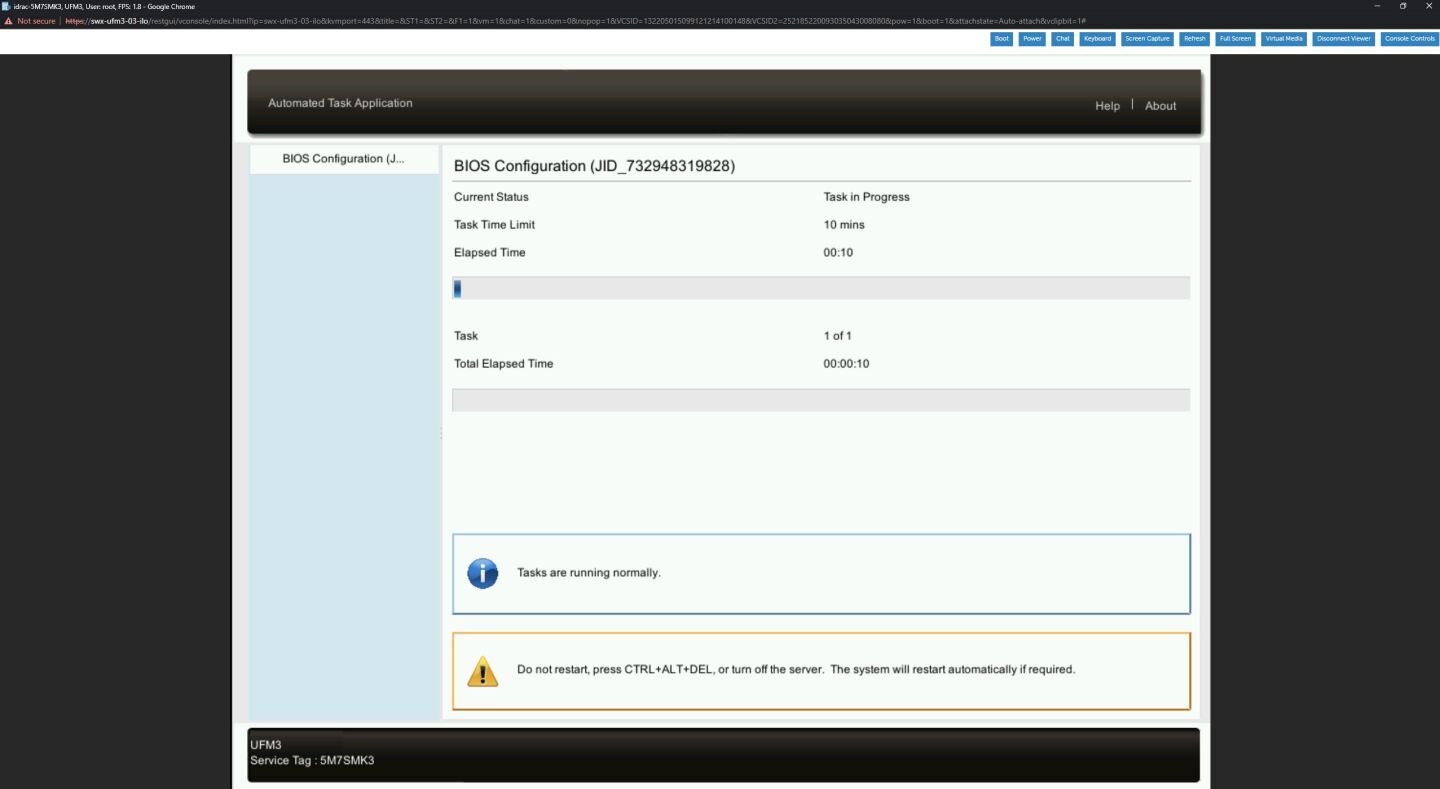The height and width of the screenshot is (789, 1440).
Task: Click the yellow warning triangle icon
Action: pos(483,671)
